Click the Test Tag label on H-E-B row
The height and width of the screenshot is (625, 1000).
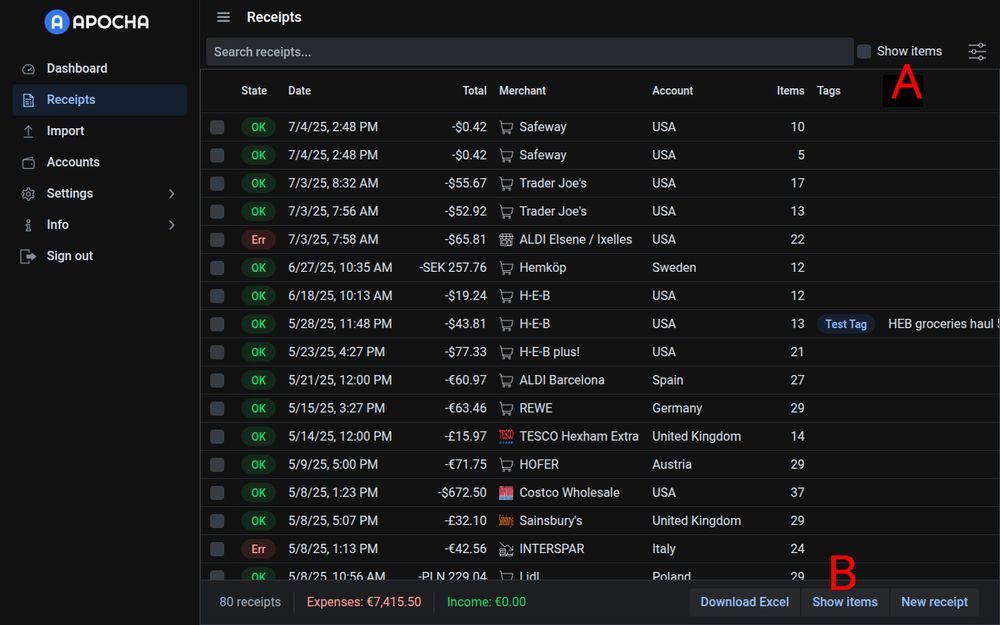pos(846,324)
